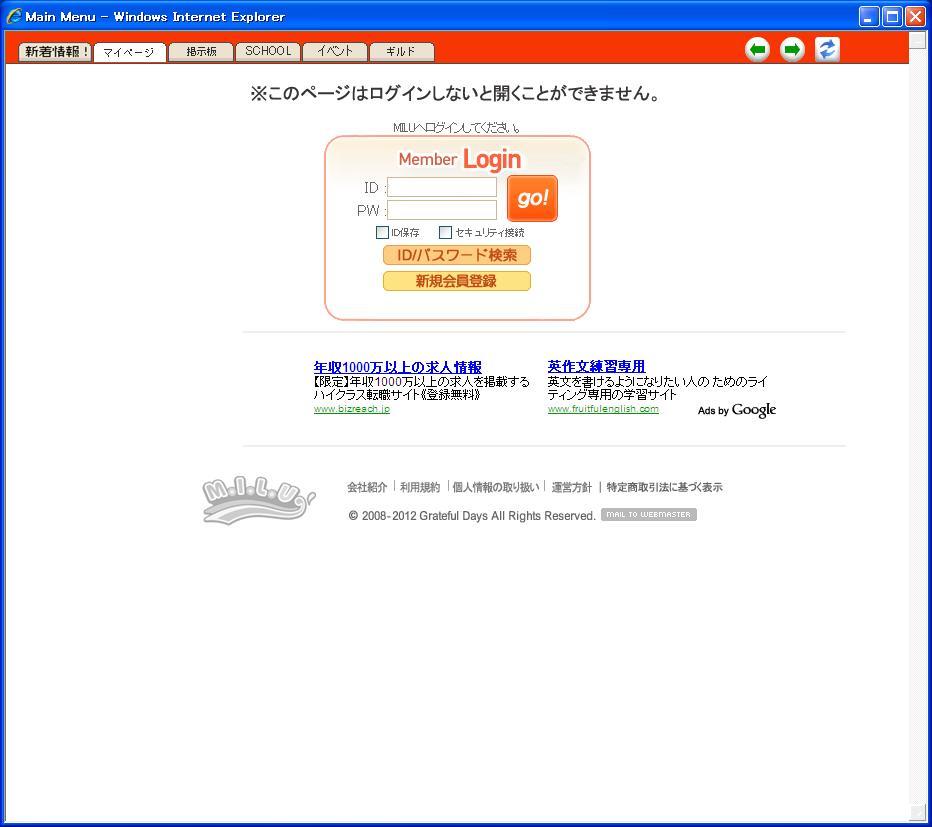
Task: Select the SCHOOL tab
Action: pyautogui.click(x=268, y=52)
